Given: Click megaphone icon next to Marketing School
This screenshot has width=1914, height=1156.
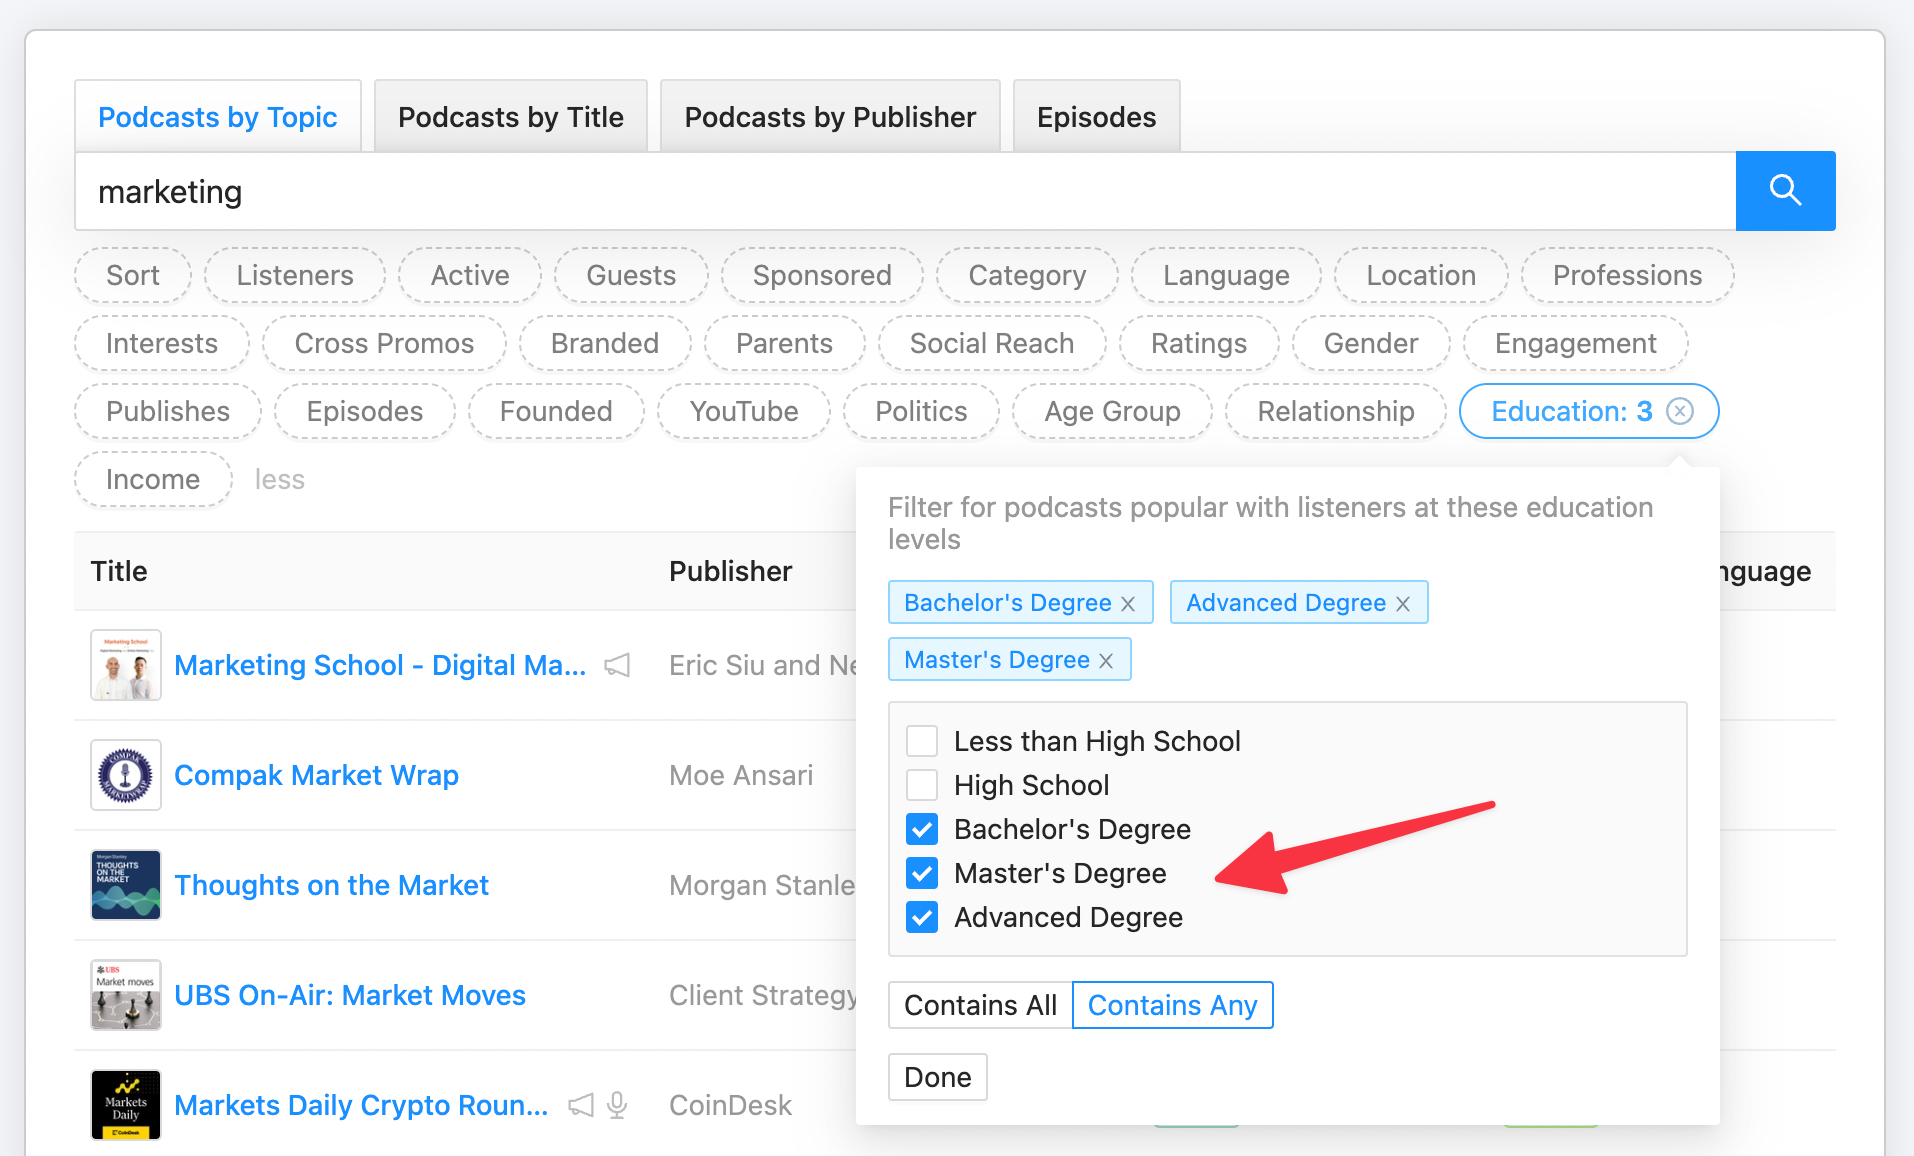Looking at the screenshot, I should point(617,665).
